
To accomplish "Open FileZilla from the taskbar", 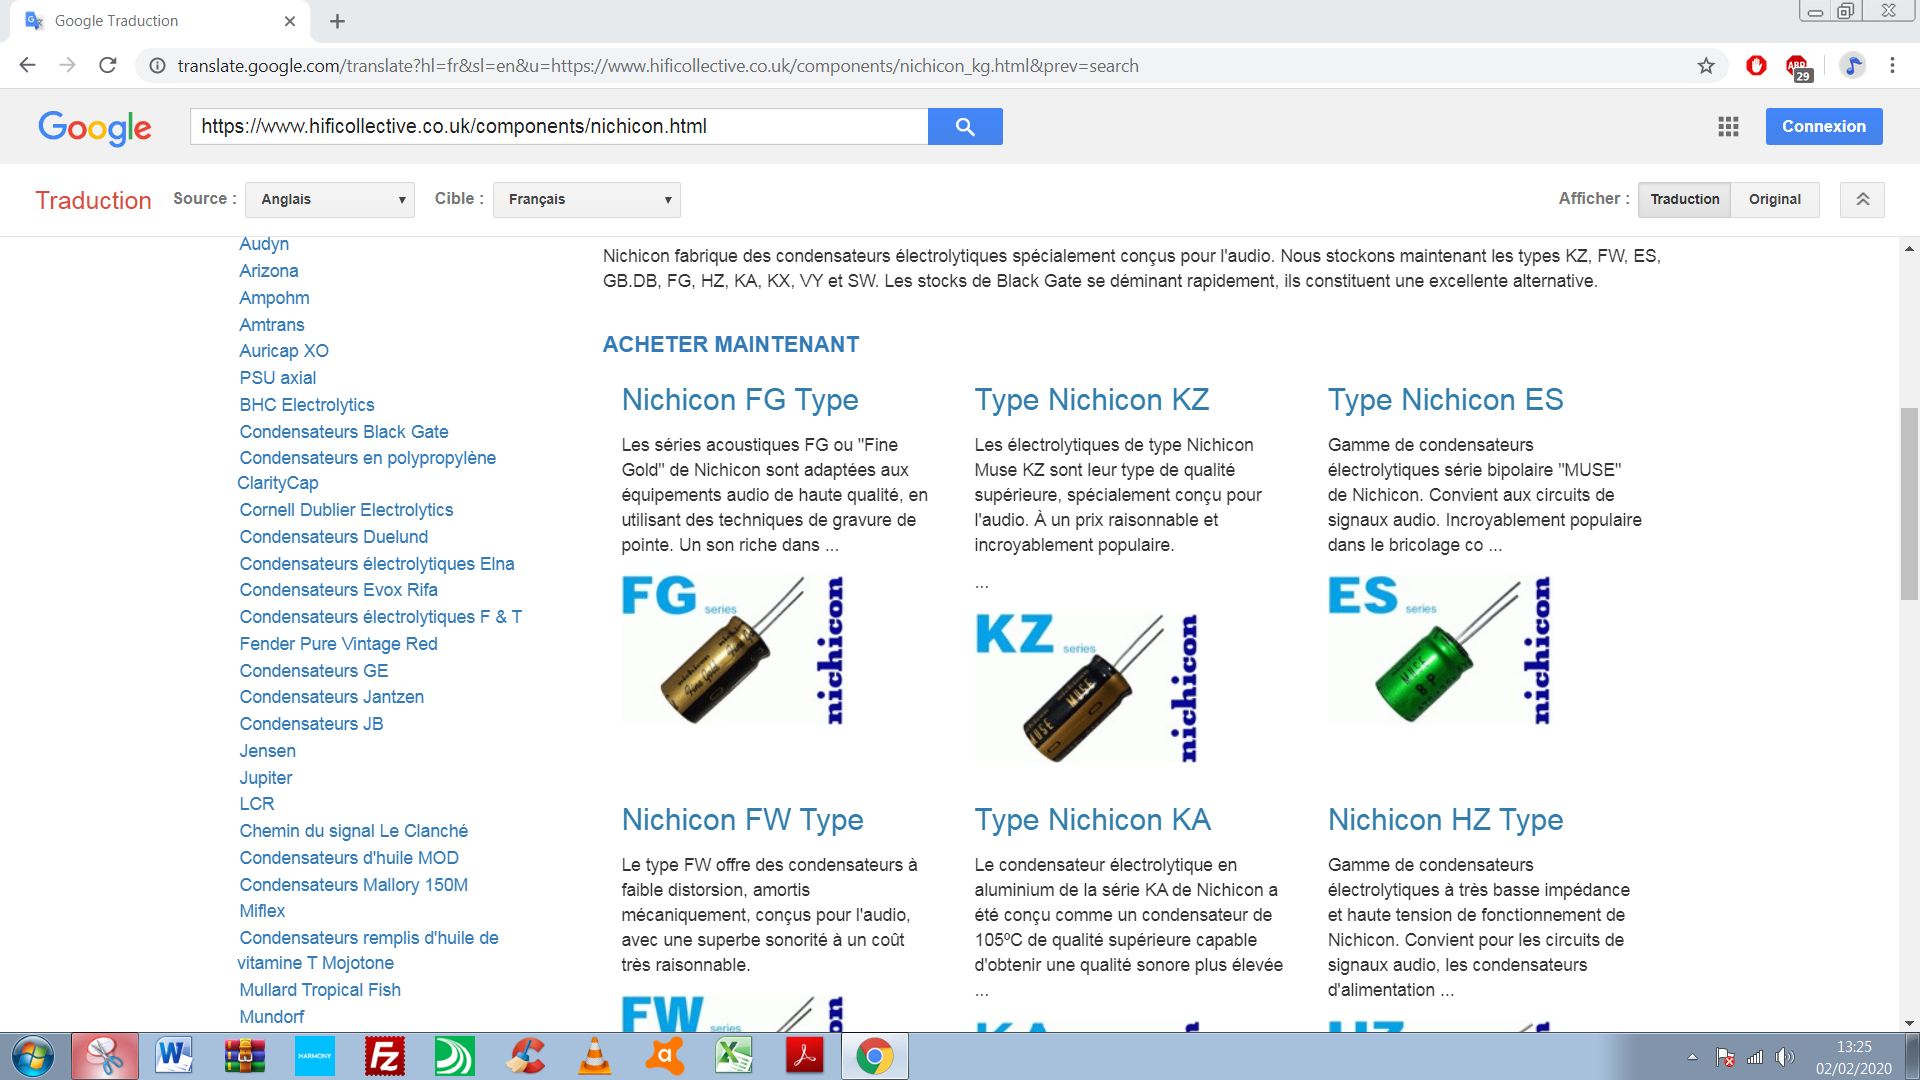I will [x=385, y=1056].
